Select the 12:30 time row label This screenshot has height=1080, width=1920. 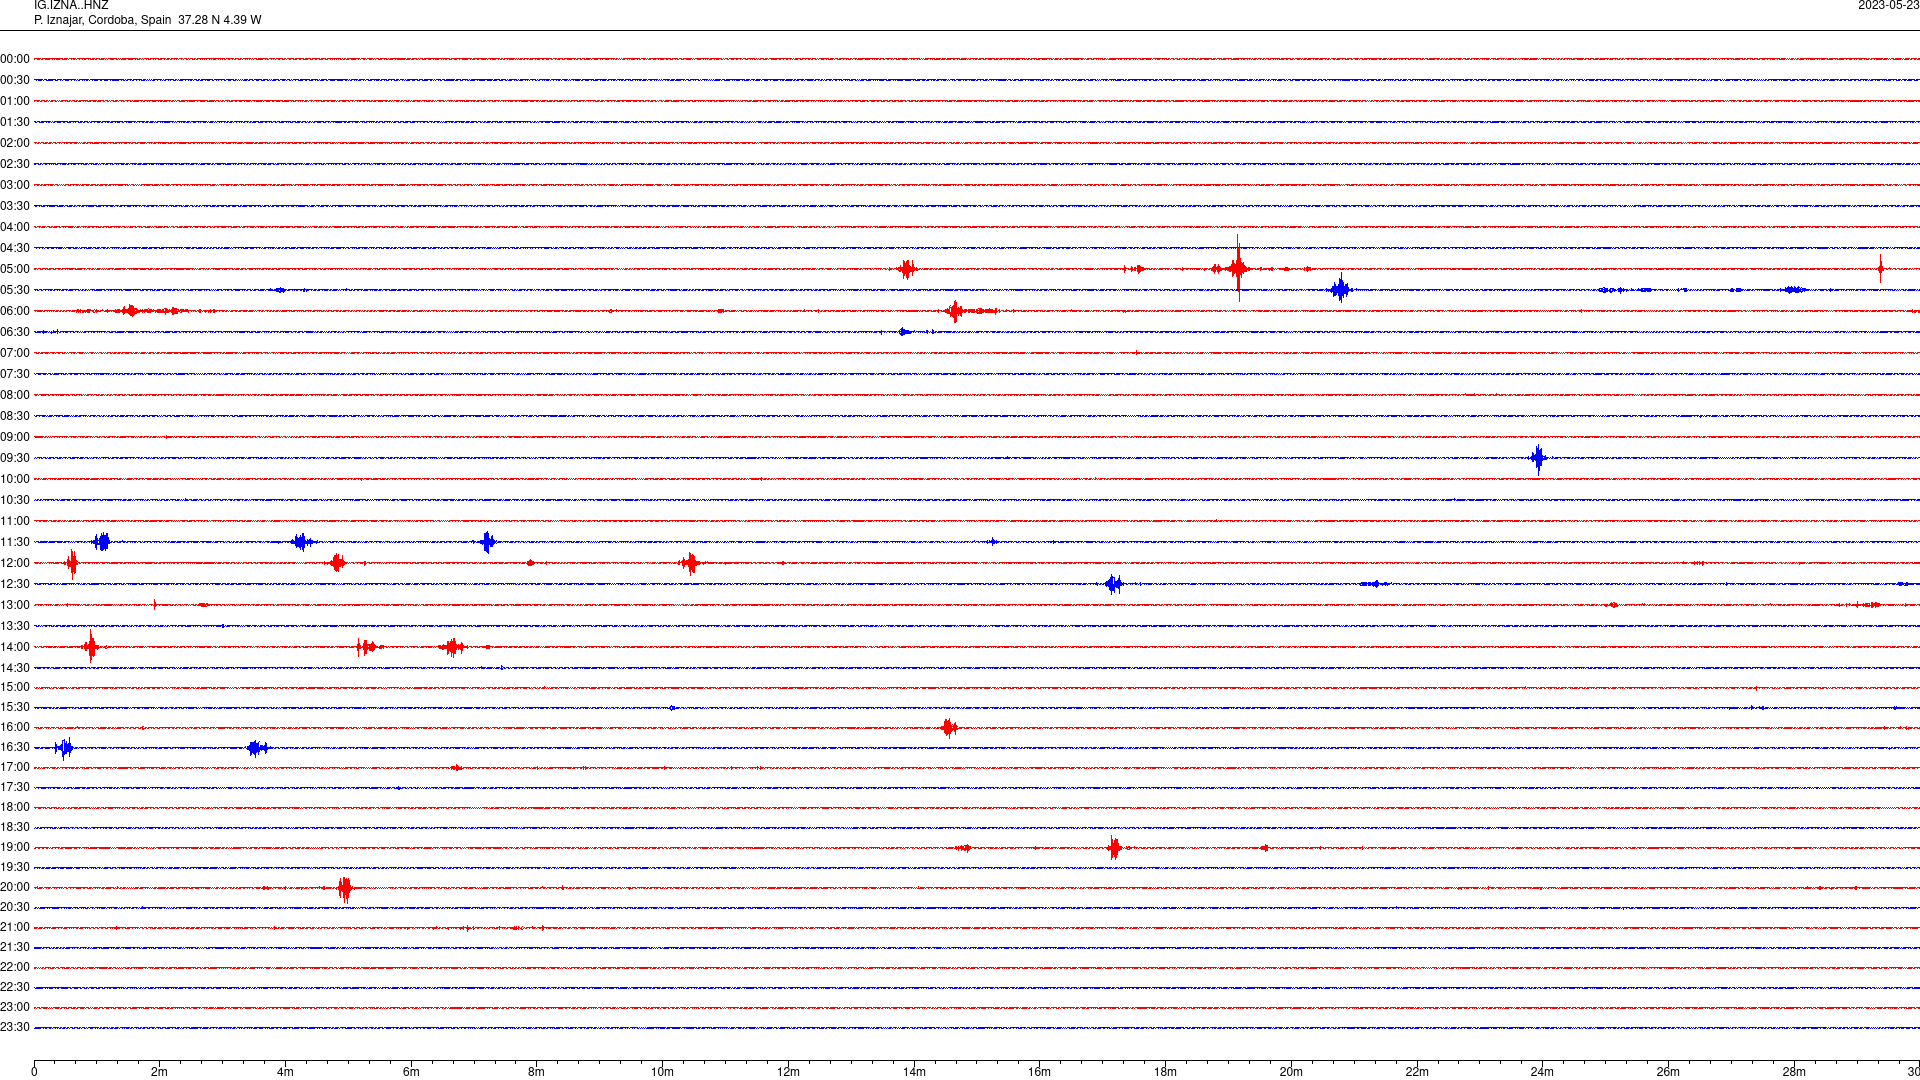tap(15, 584)
